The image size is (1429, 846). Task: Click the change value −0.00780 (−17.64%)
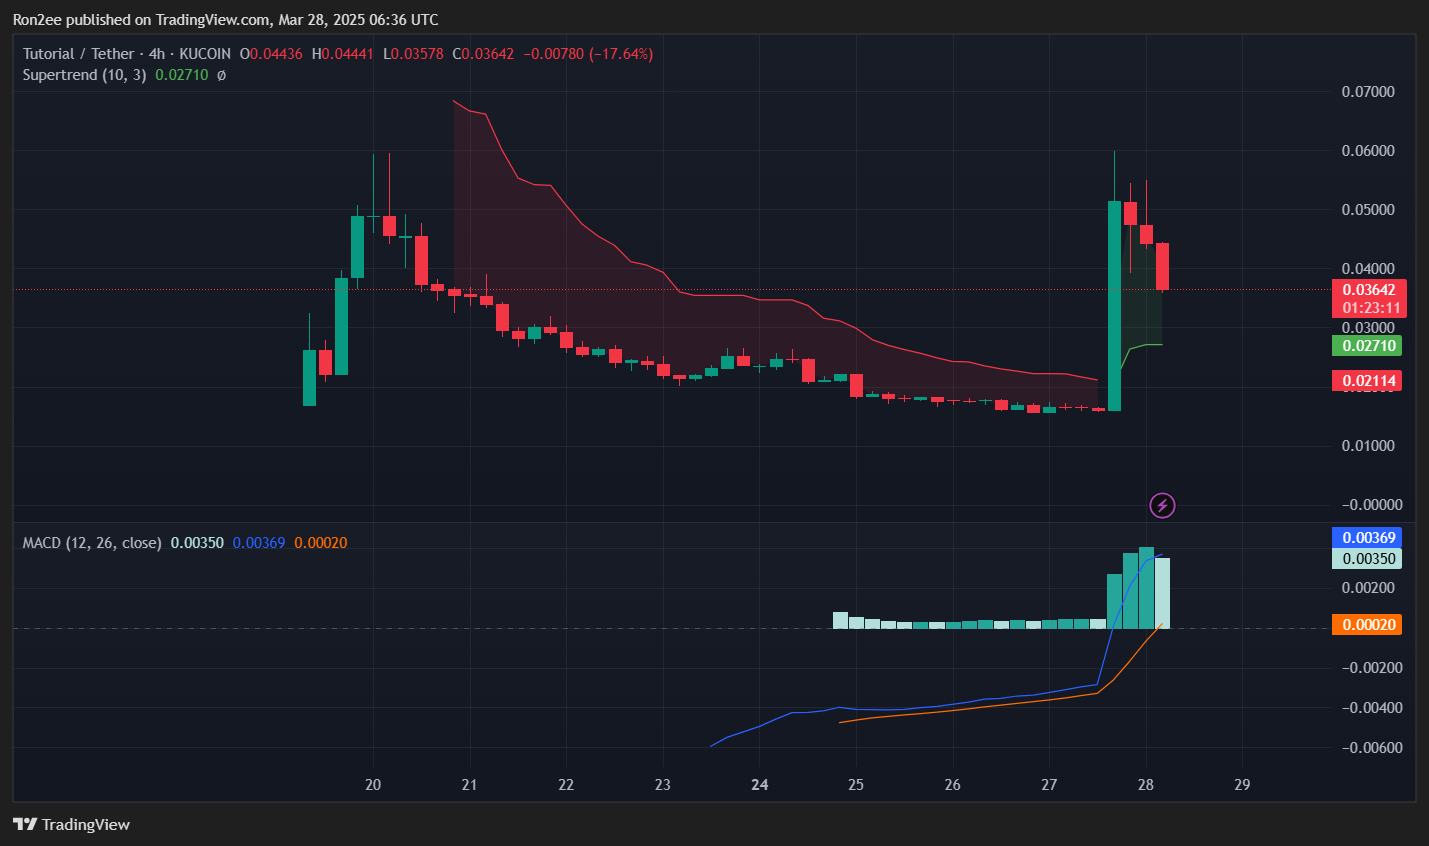588,54
